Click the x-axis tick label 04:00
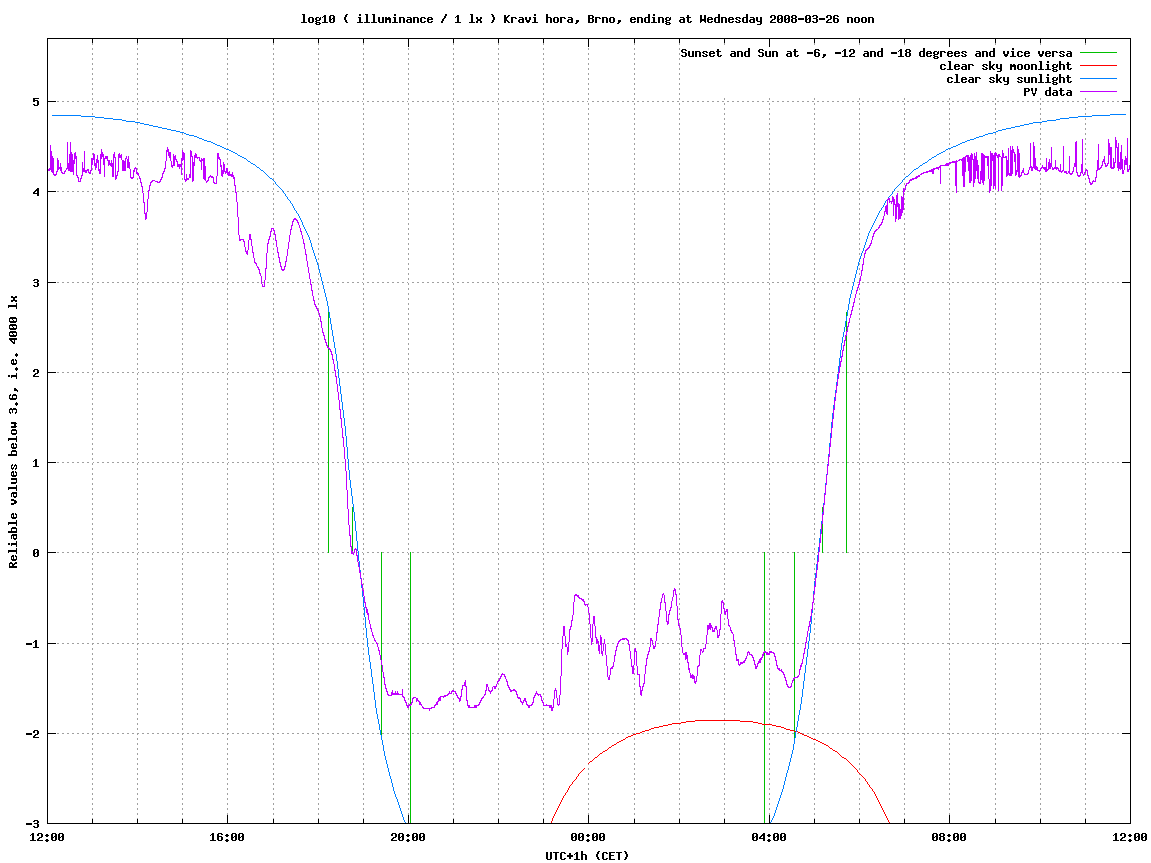Screen dimensions: 1151x863 769,837
